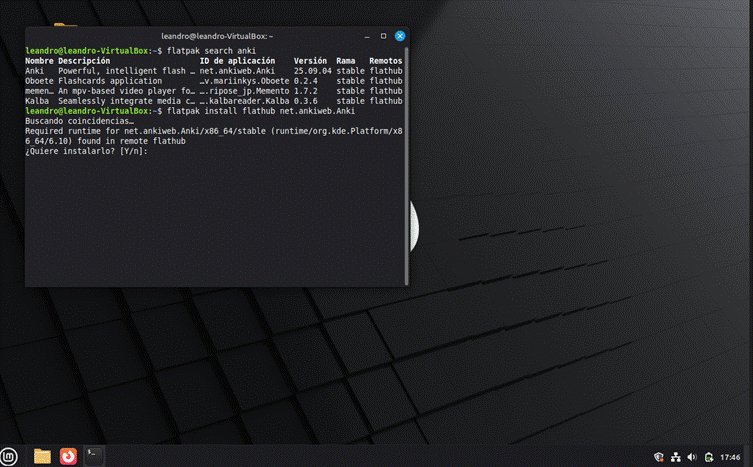Click the '¿Quiere instalarlo? [Y/n]:' prompt line
753x467 pixels.
tap(86, 151)
